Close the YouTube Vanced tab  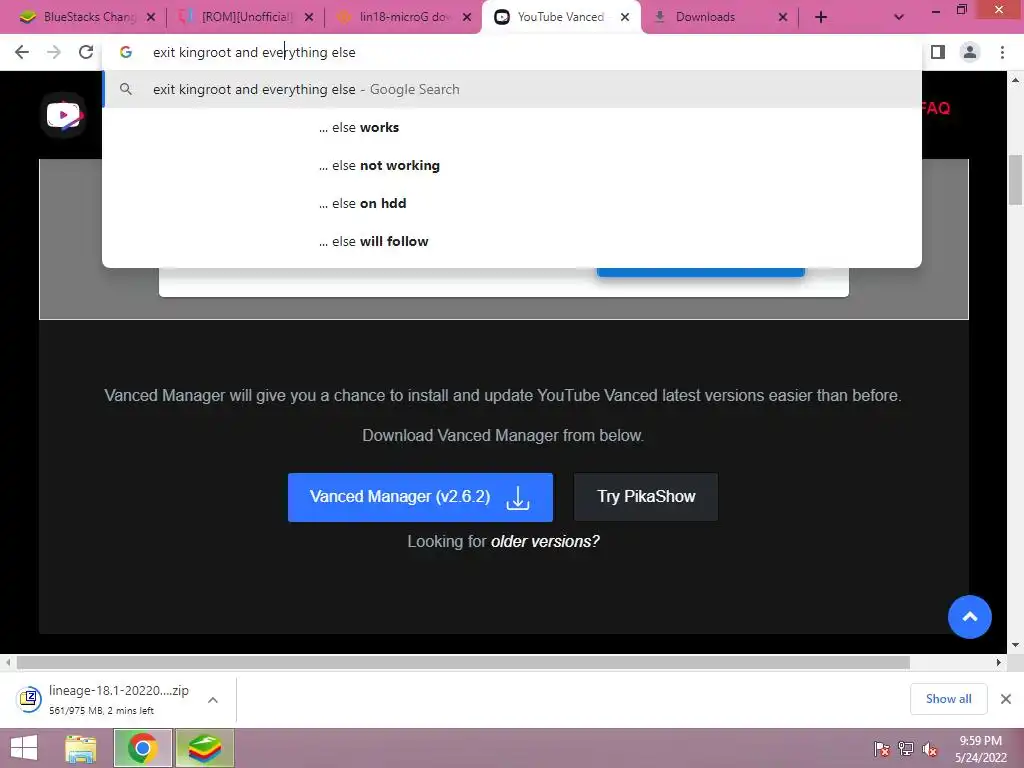click(625, 17)
